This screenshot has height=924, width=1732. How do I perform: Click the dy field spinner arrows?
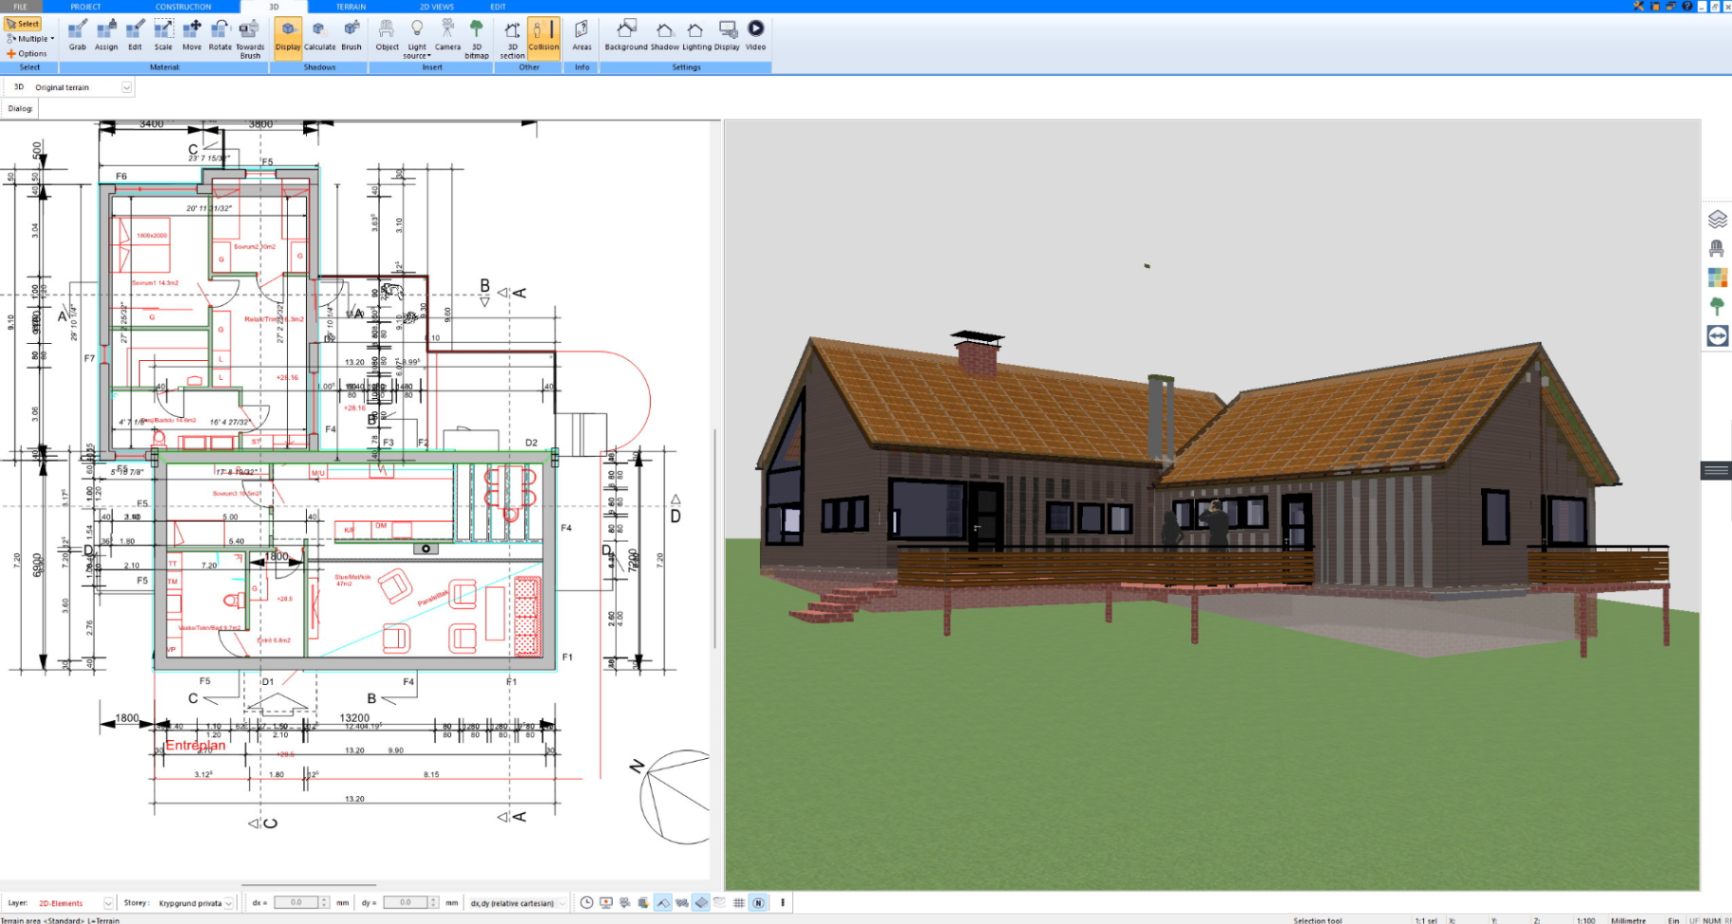pos(434,903)
